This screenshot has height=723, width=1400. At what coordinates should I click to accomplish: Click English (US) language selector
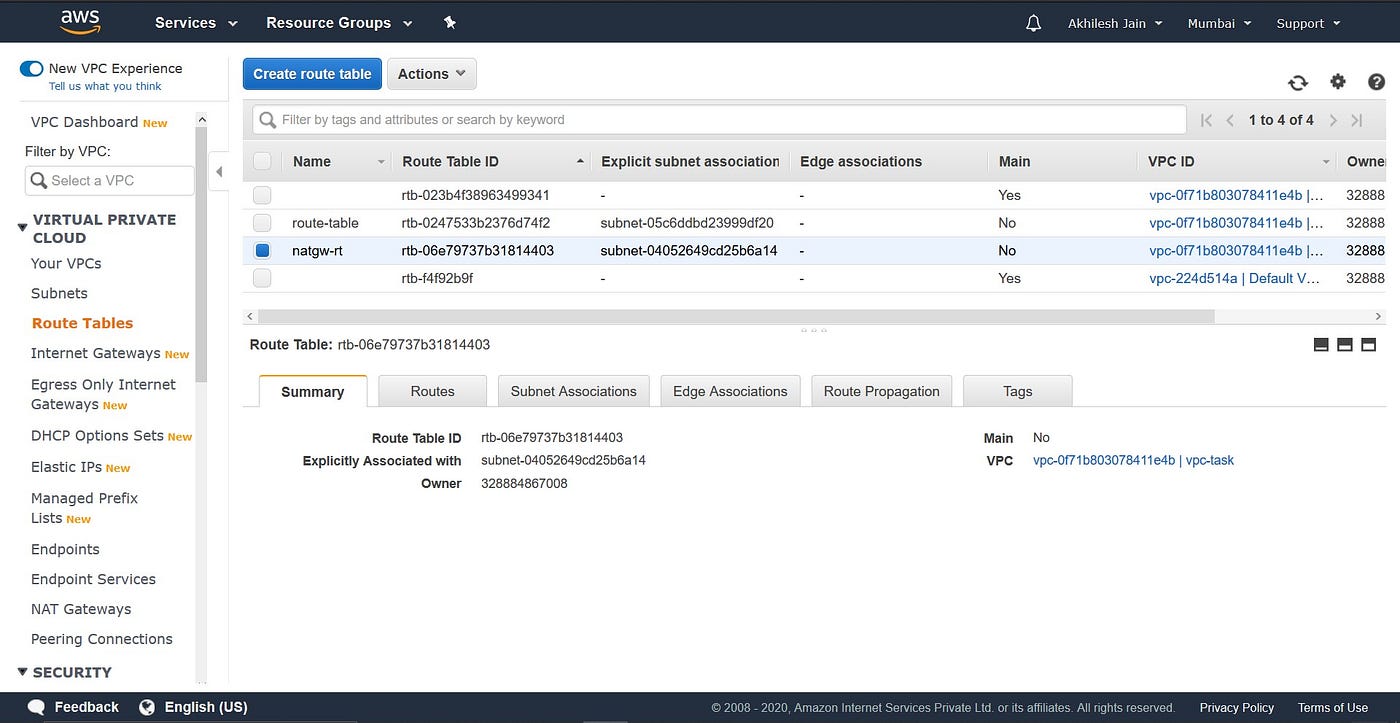point(206,707)
